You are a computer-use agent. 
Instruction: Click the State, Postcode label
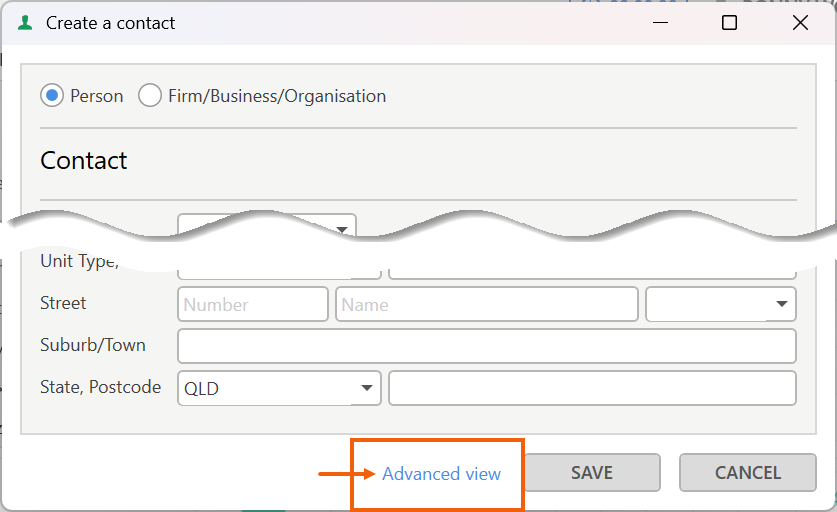pyautogui.click(x=100, y=387)
